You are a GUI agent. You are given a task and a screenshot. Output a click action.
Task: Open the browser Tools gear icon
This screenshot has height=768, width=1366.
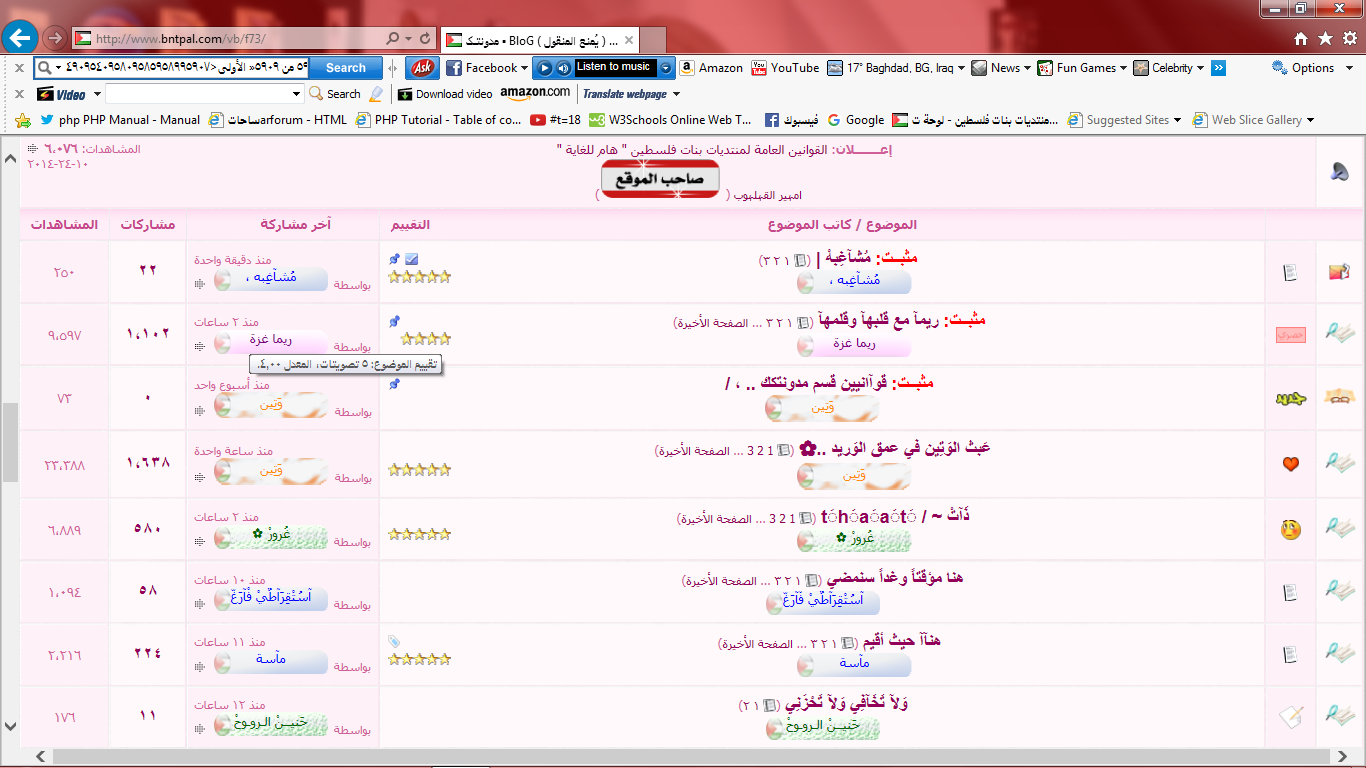coord(1350,38)
